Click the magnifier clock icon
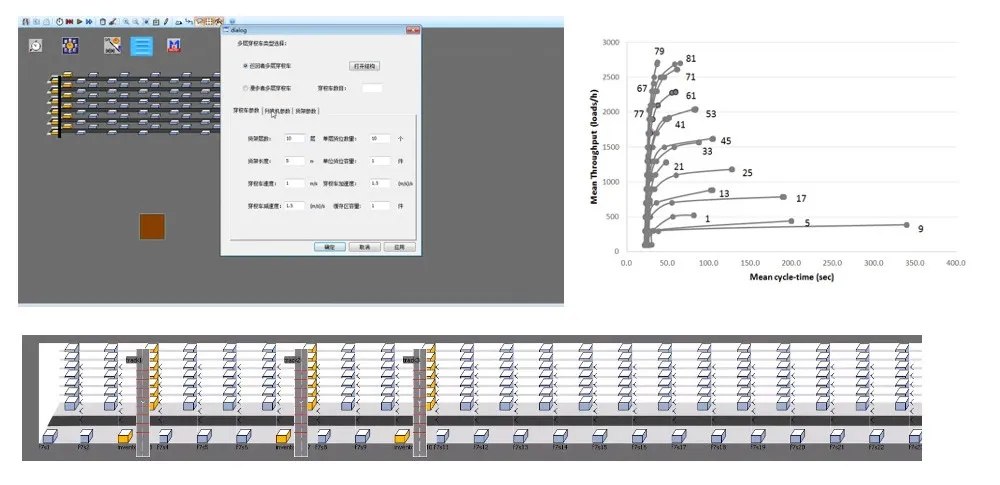This screenshot has width=1000, height=485. [36, 45]
